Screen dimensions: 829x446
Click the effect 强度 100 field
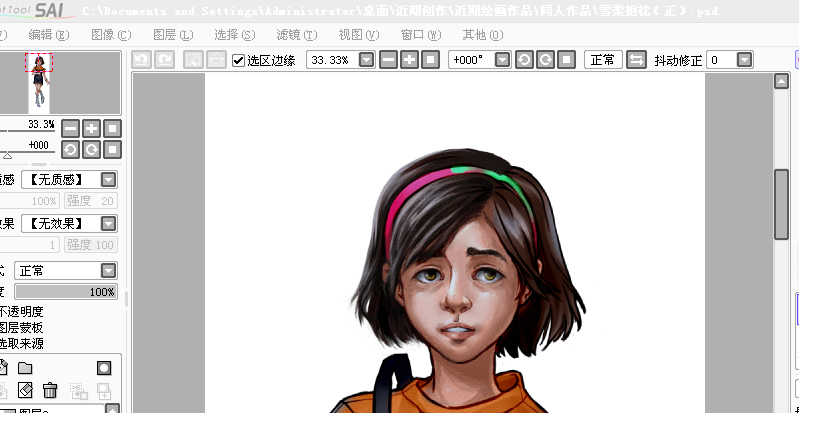[90, 245]
